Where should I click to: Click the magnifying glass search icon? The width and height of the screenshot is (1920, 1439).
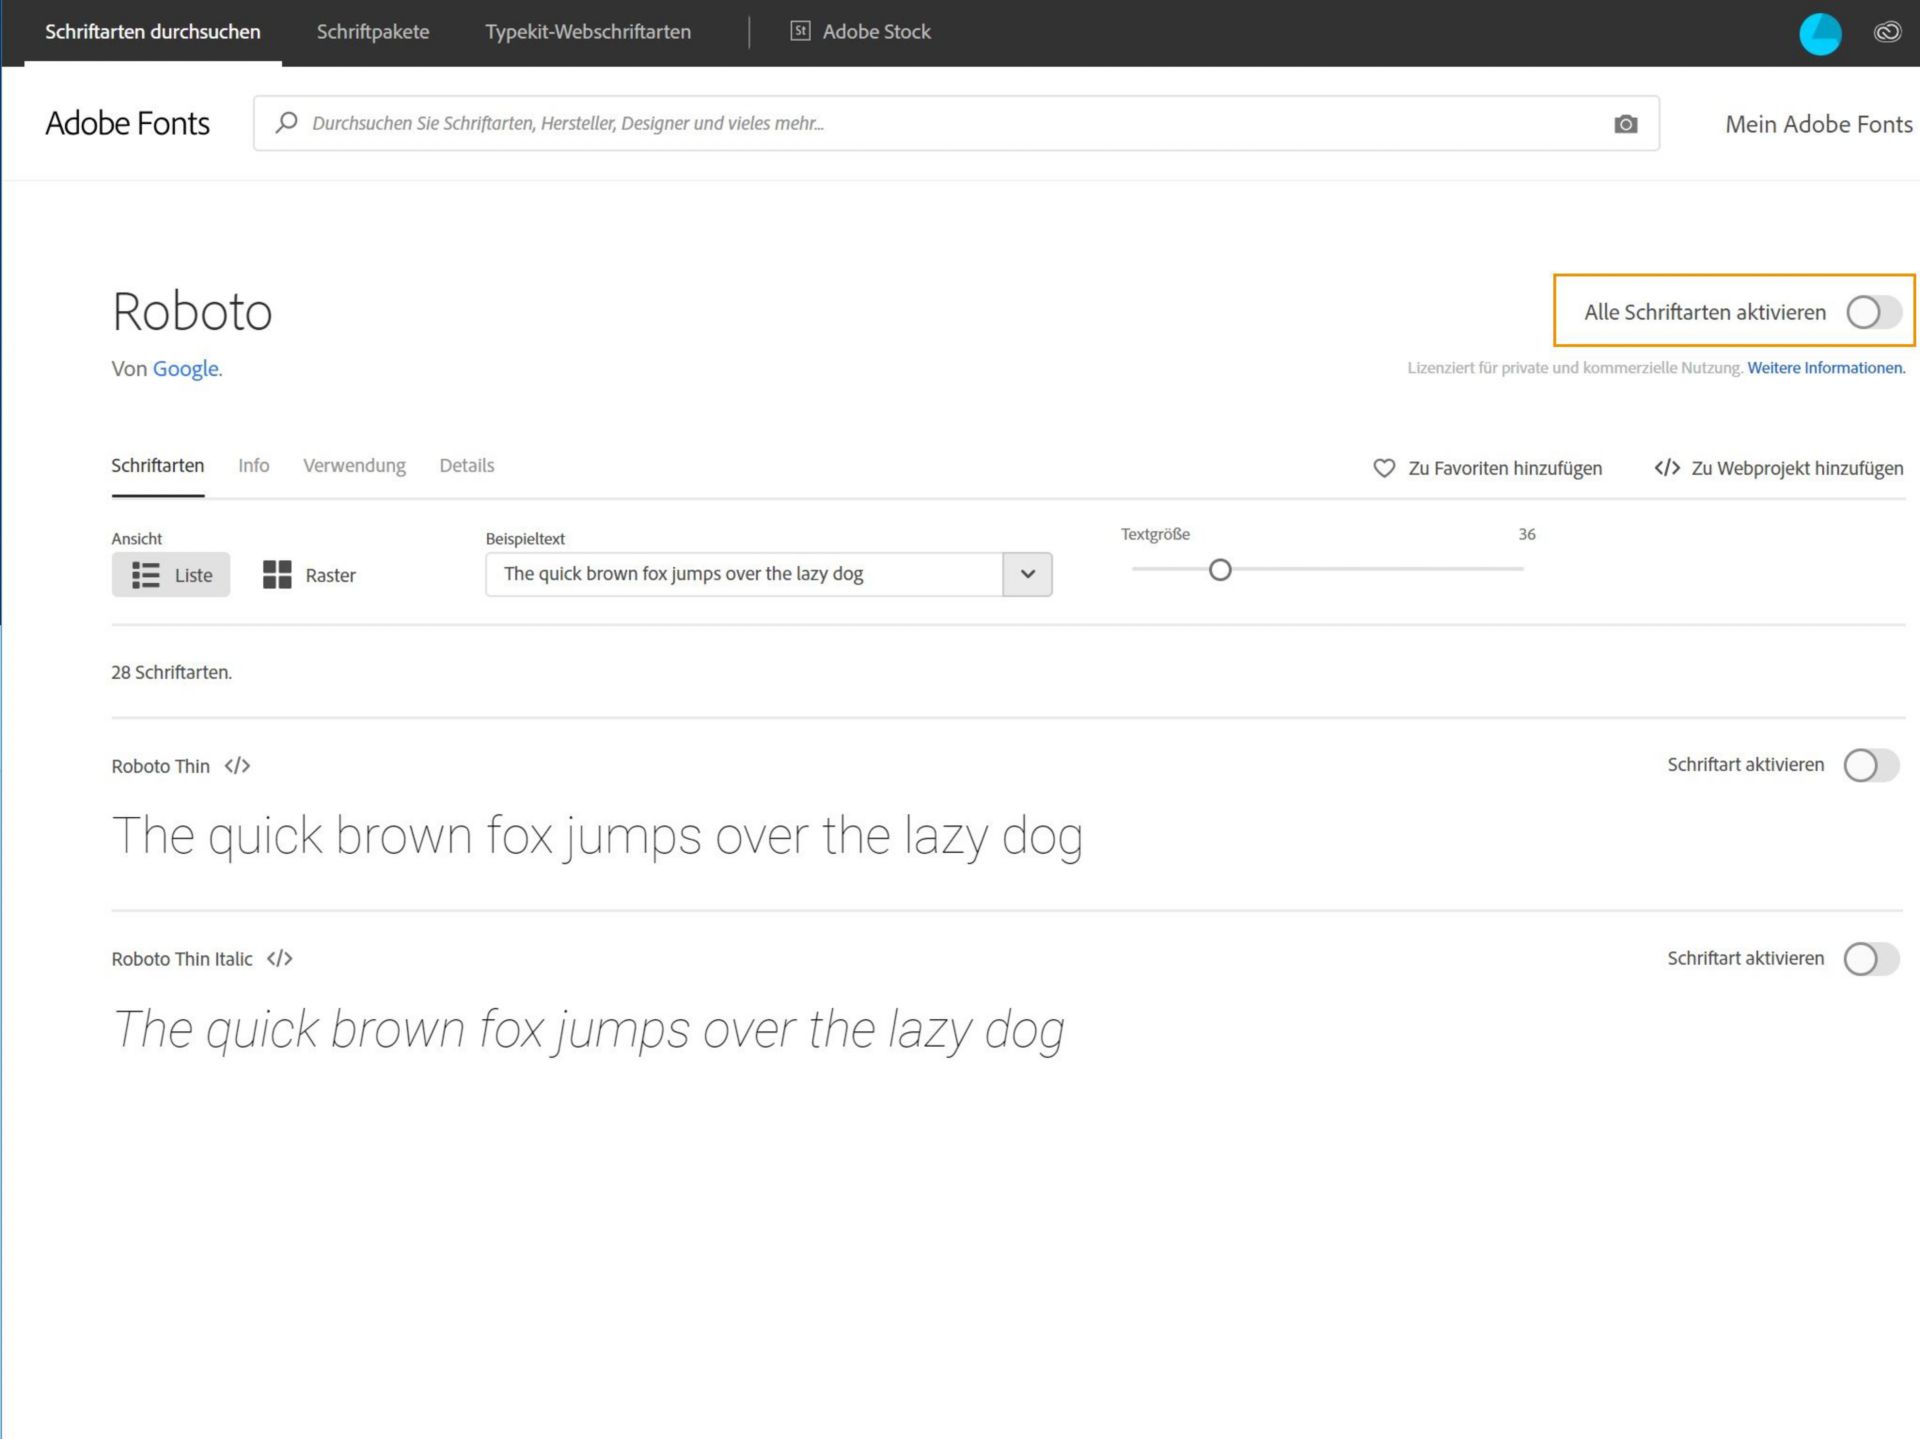pyautogui.click(x=286, y=122)
